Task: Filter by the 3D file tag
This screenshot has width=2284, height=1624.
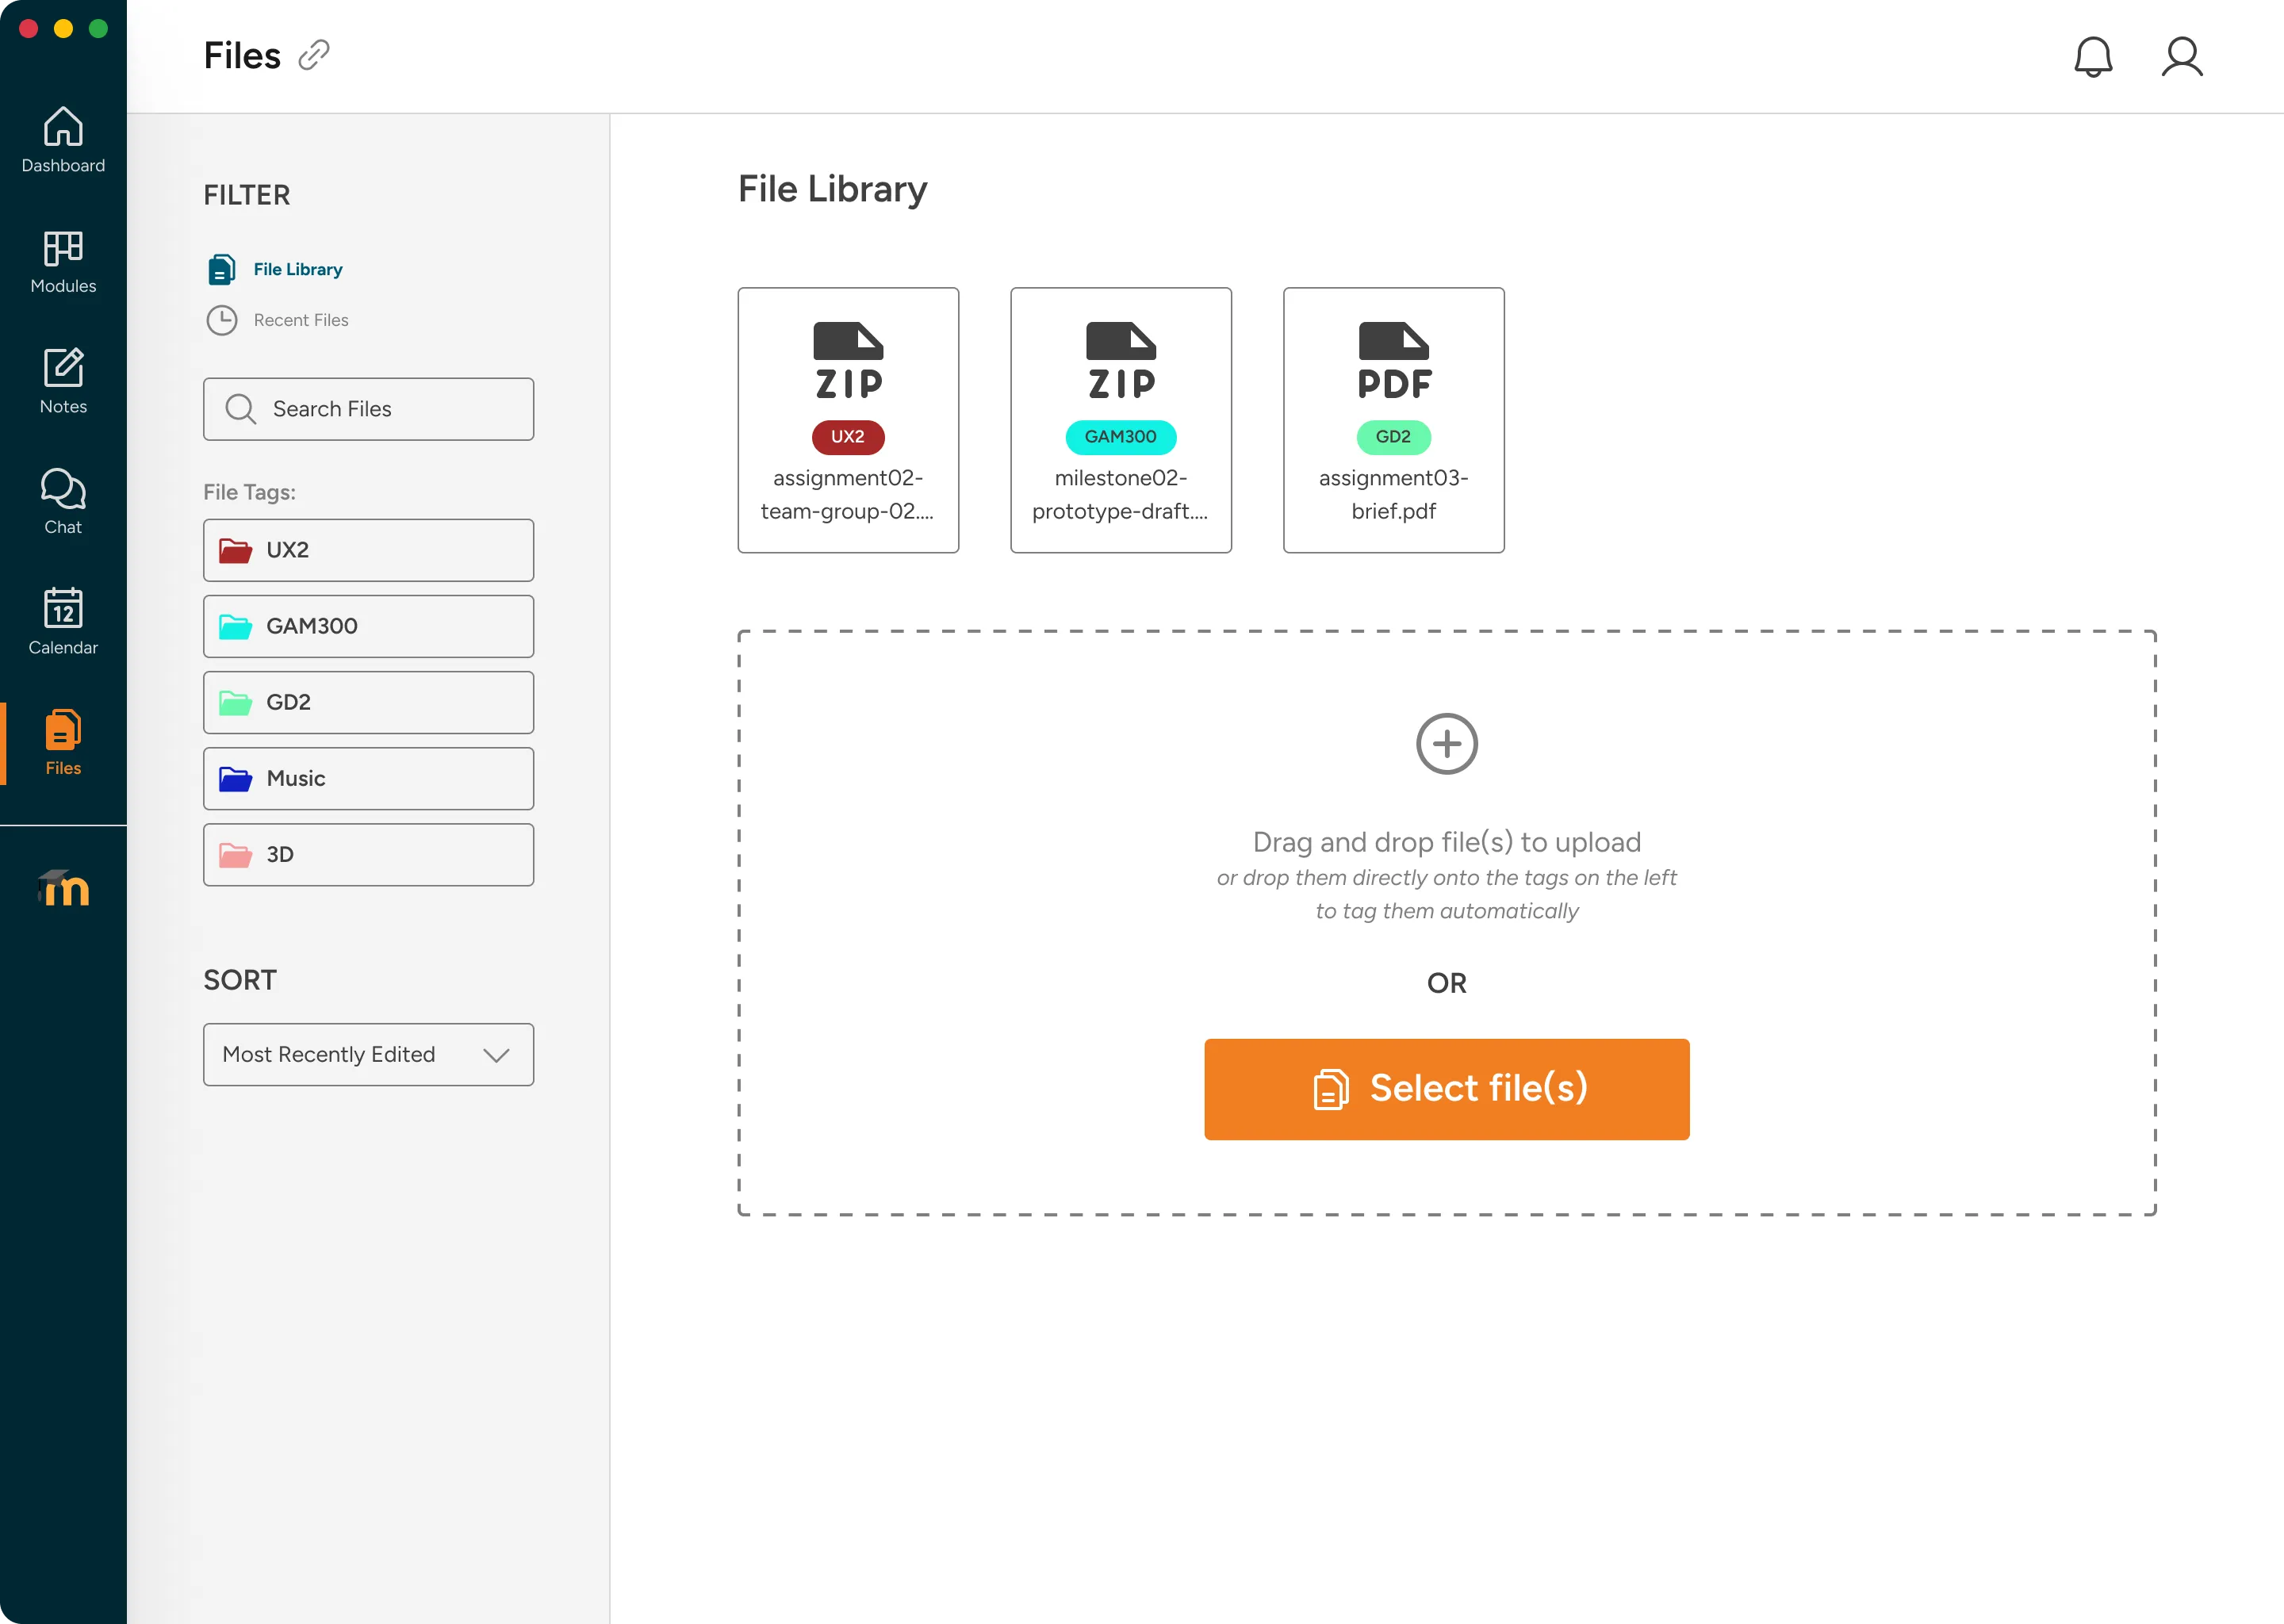Action: click(x=368, y=855)
